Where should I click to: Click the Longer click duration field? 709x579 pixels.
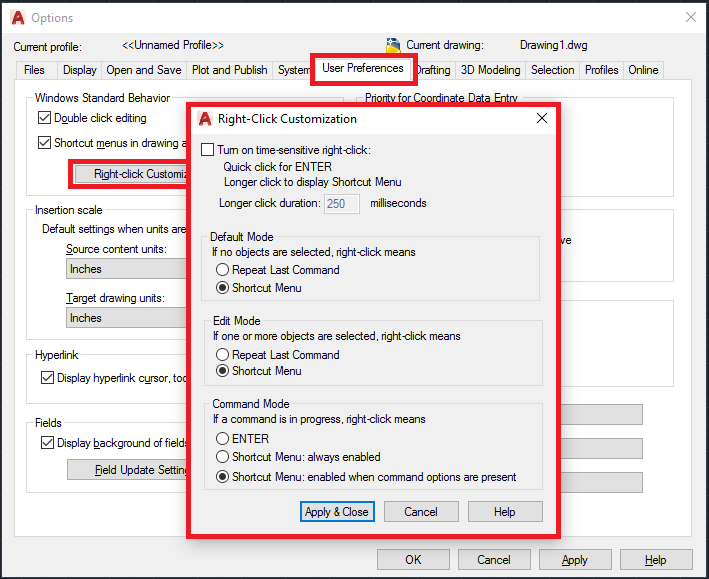click(342, 204)
